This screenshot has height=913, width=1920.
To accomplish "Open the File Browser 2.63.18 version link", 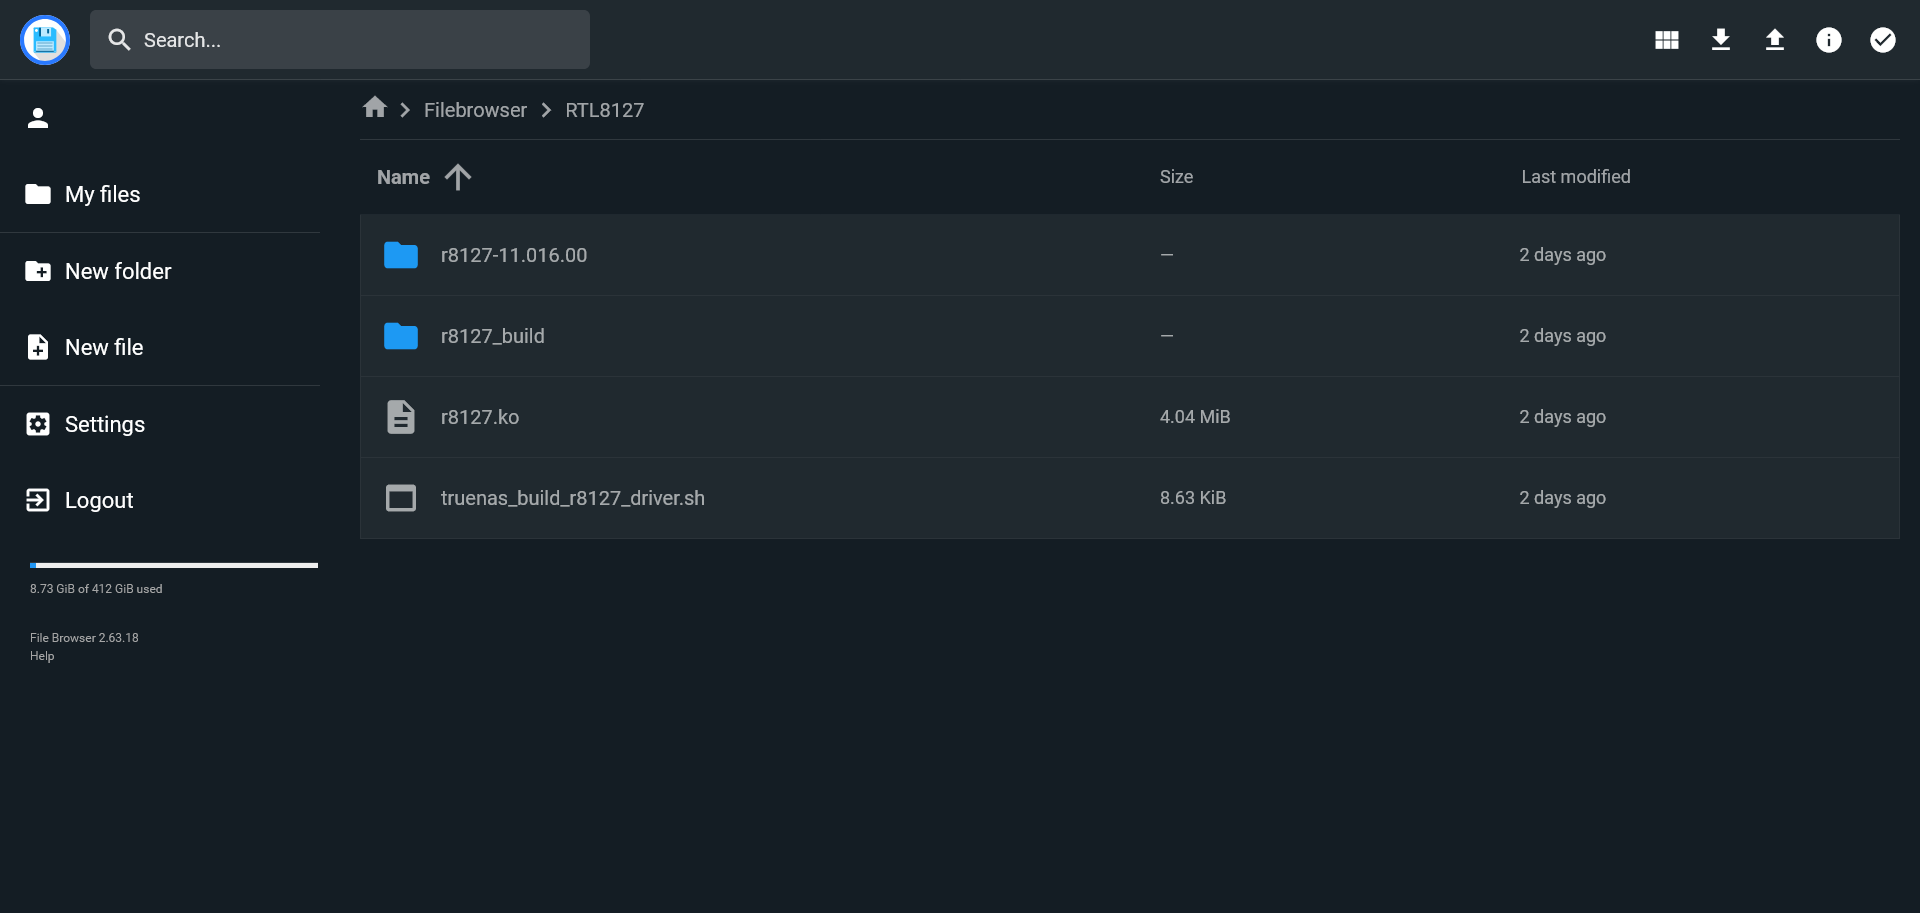I will tap(84, 638).
